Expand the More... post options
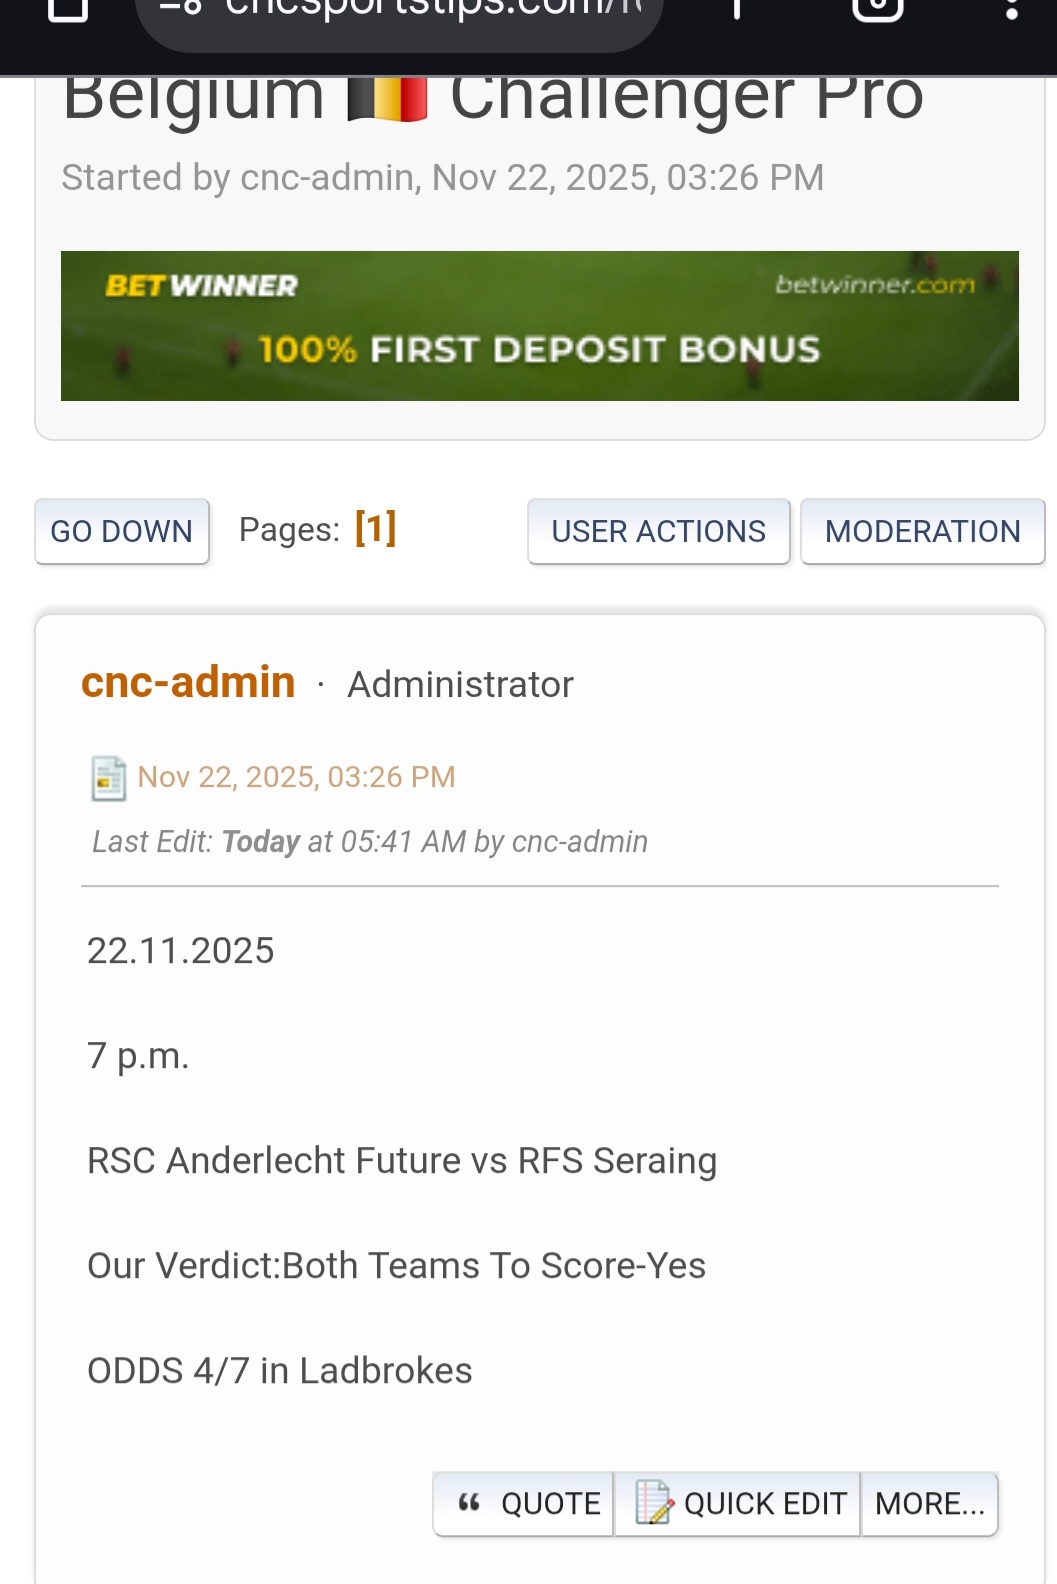This screenshot has height=1584, width=1057. point(929,1503)
